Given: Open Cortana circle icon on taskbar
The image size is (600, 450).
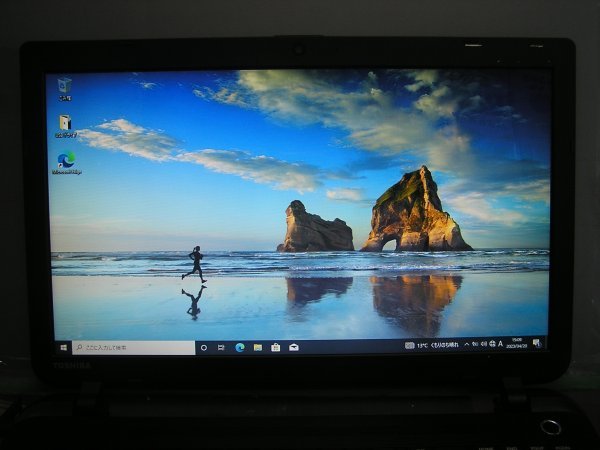Looking at the screenshot, I should coord(204,347).
